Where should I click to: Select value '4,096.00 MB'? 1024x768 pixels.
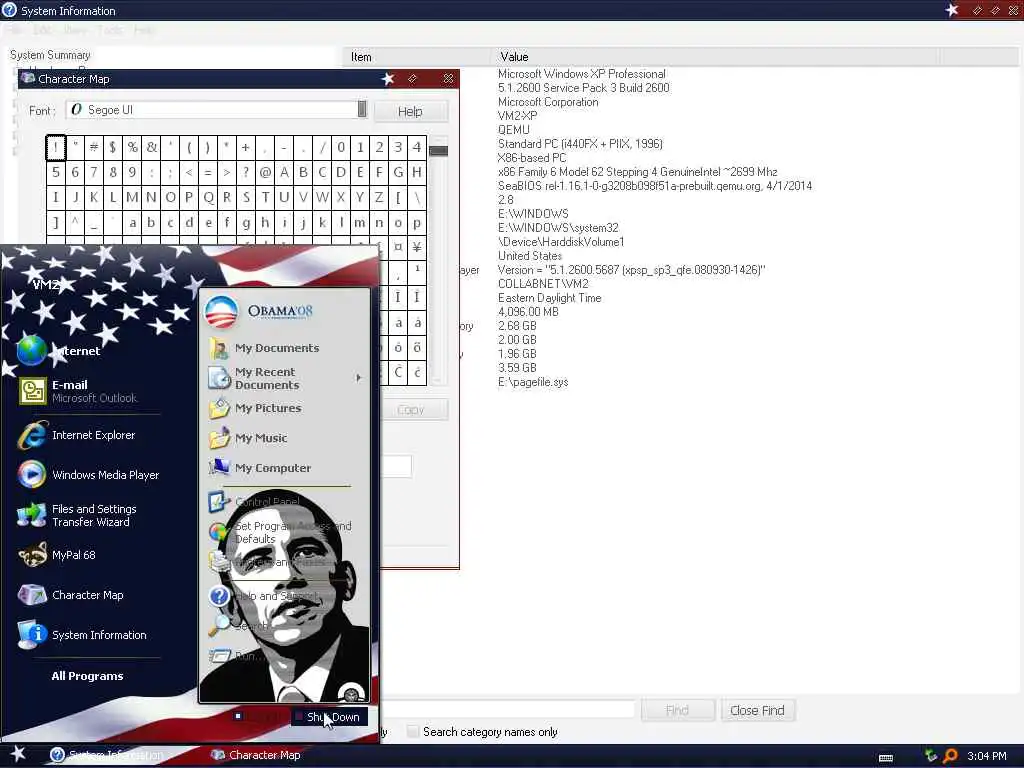tap(528, 312)
